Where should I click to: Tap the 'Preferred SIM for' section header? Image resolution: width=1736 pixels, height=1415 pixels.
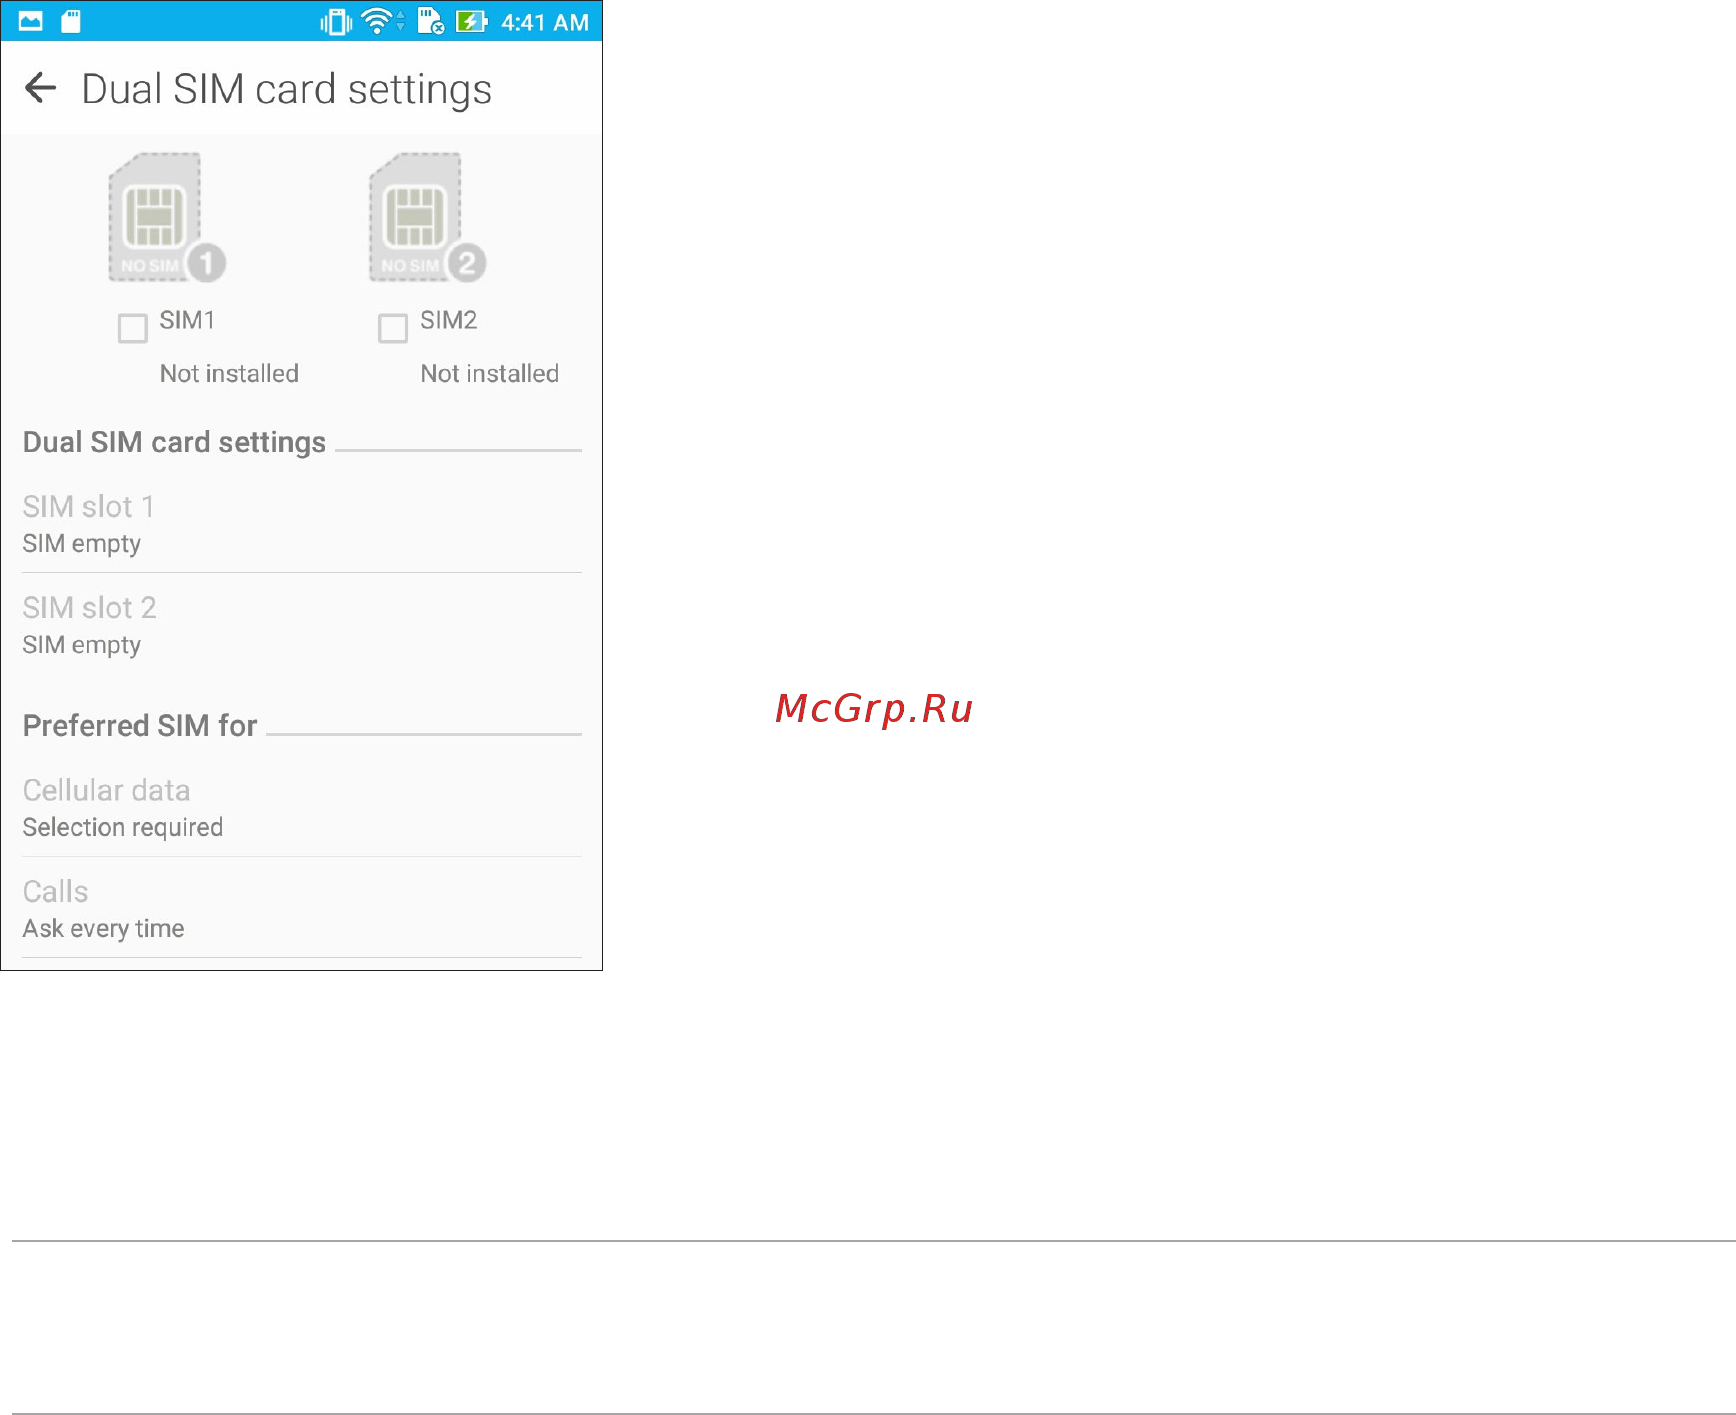click(x=140, y=725)
